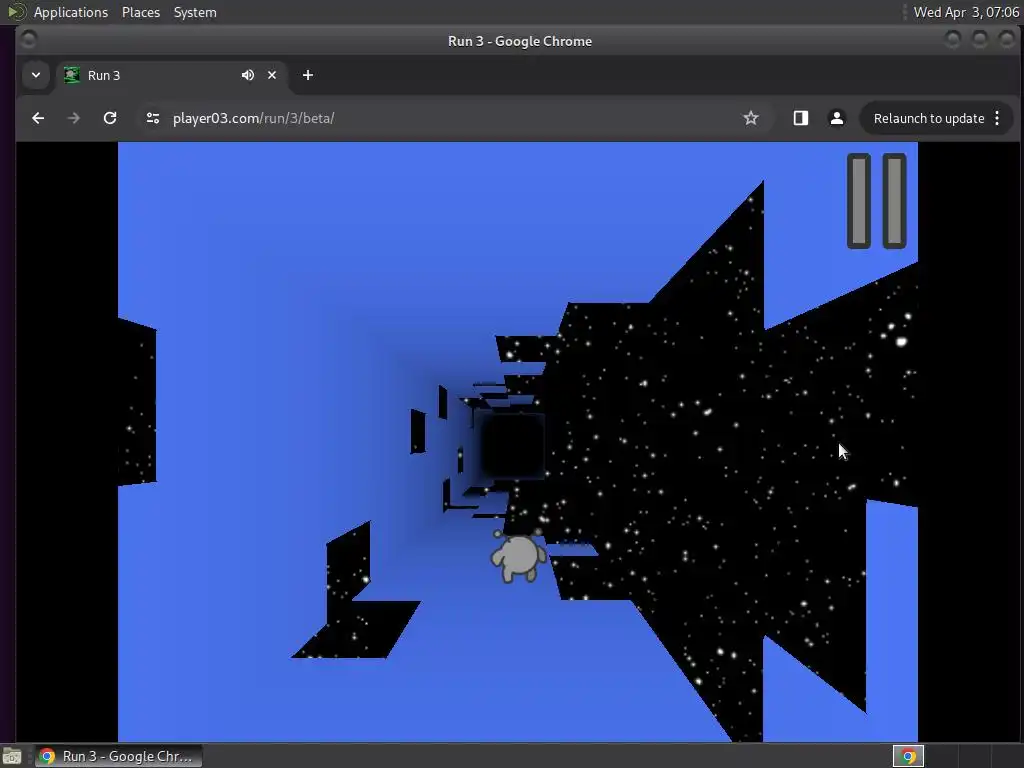The image size is (1024, 768).
Task: Select the Run 3 tab
Action: click(170, 75)
